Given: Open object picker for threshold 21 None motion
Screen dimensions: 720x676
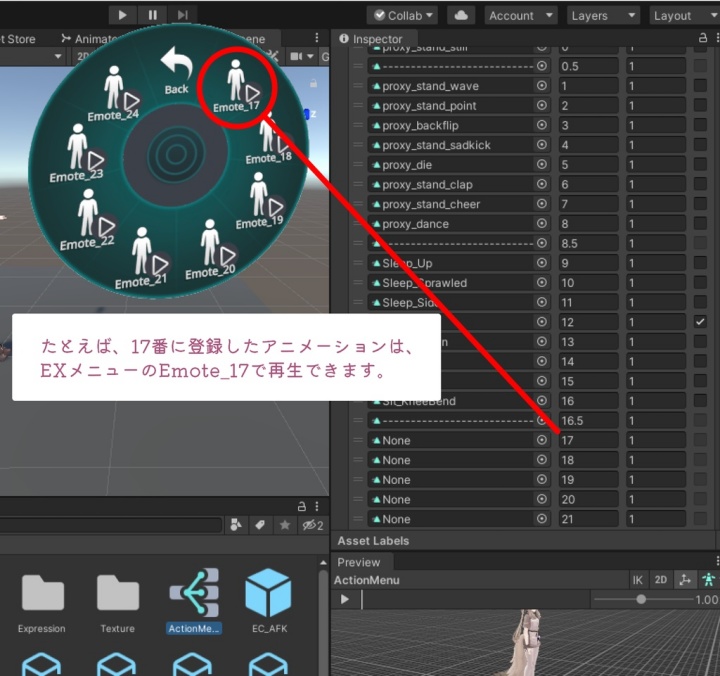Looking at the screenshot, I should pos(542,519).
